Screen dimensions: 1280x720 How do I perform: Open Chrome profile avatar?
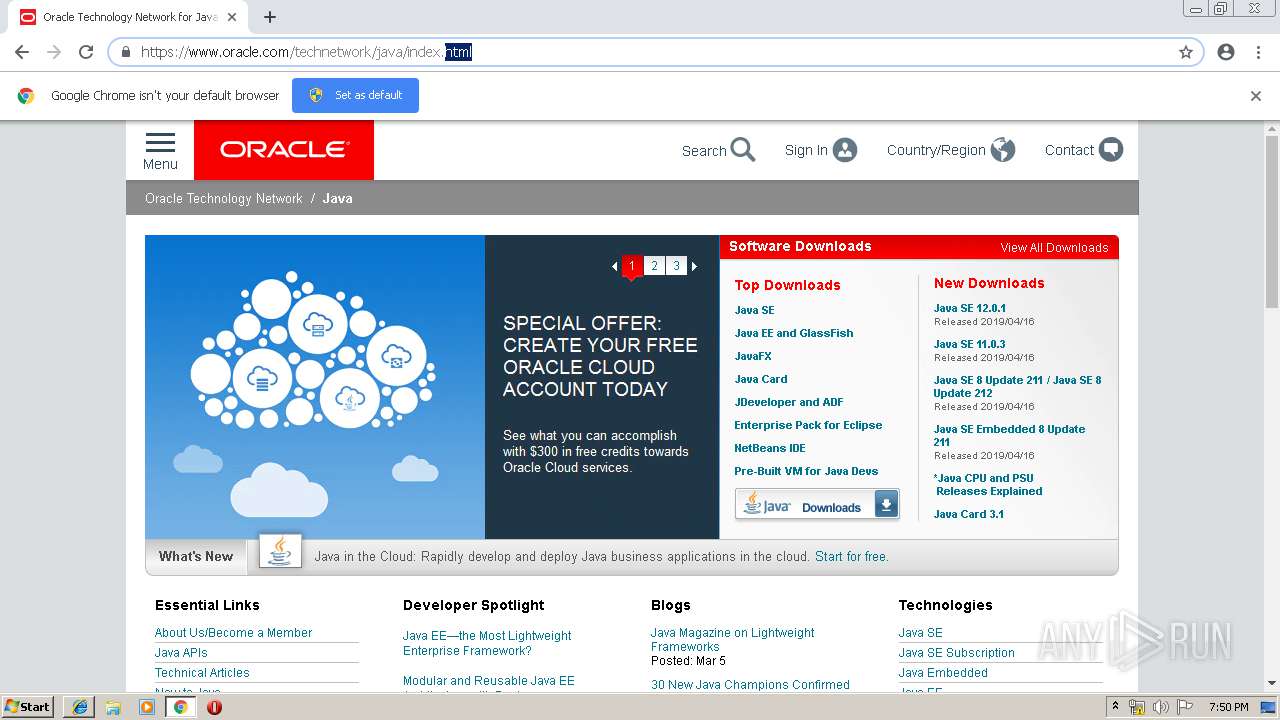click(x=1226, y=52)
